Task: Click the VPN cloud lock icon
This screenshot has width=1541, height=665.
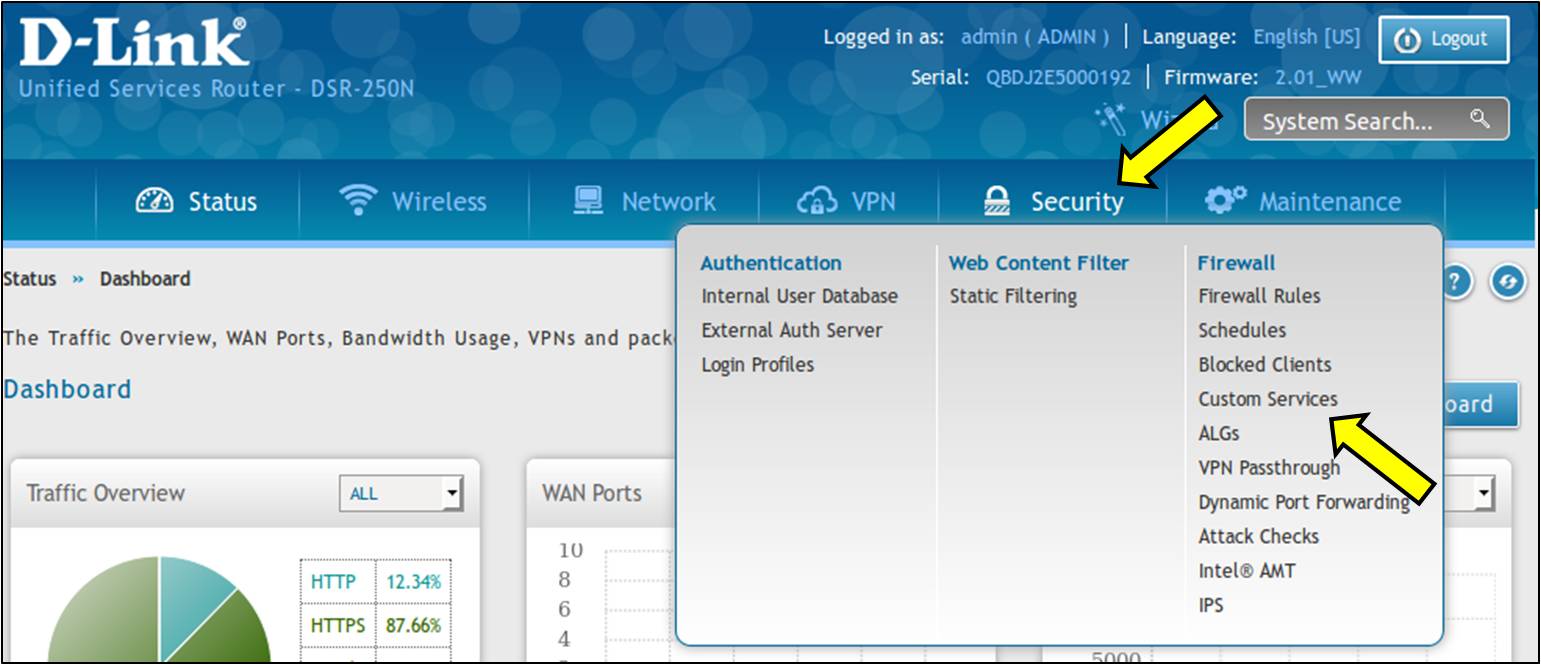Action: (x=816, y=202)
